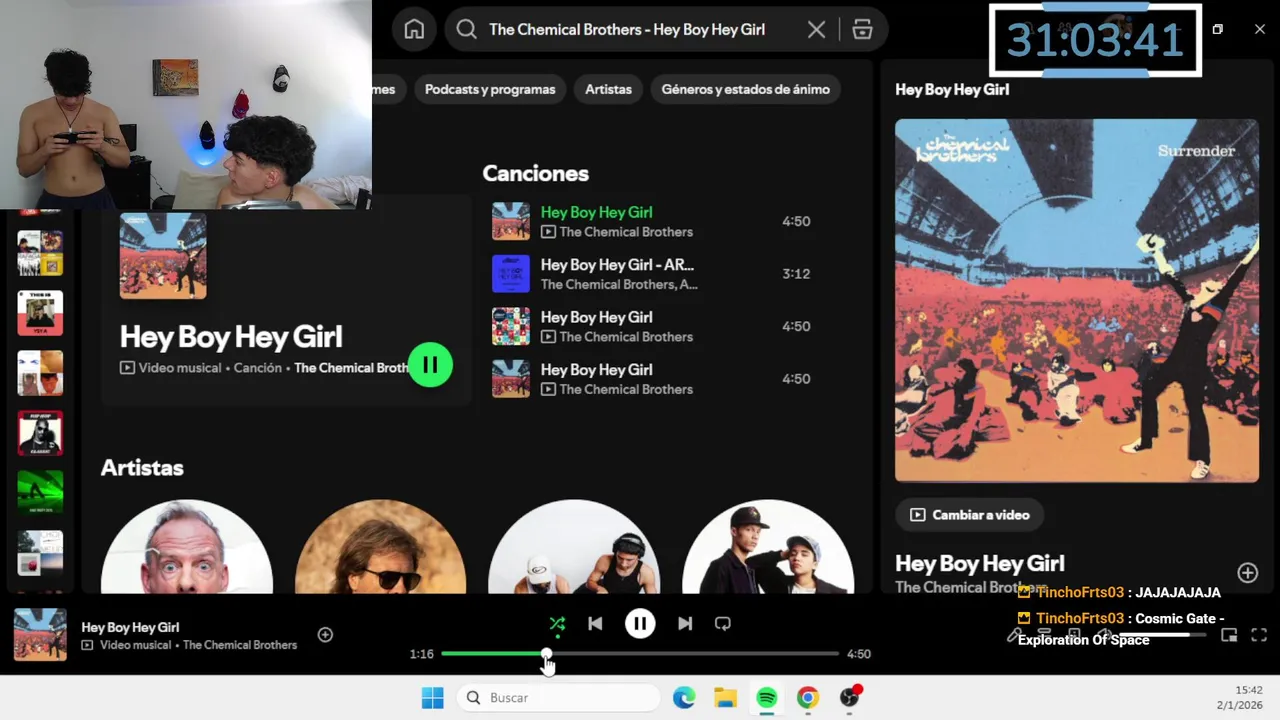Open This Is playlist thumbnail in sidebar
The height and width of the screenshot is (720, 1280).
tap(40, 313)
